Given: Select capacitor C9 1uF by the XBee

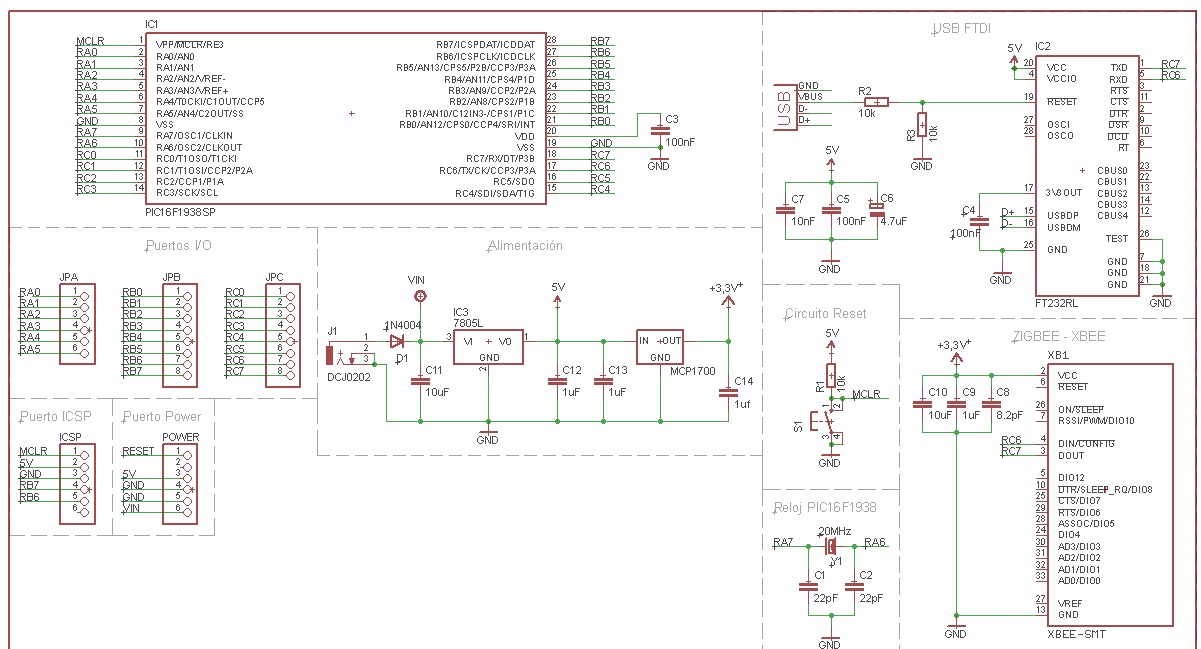Looking at the screenshot, I should point(955,403).
